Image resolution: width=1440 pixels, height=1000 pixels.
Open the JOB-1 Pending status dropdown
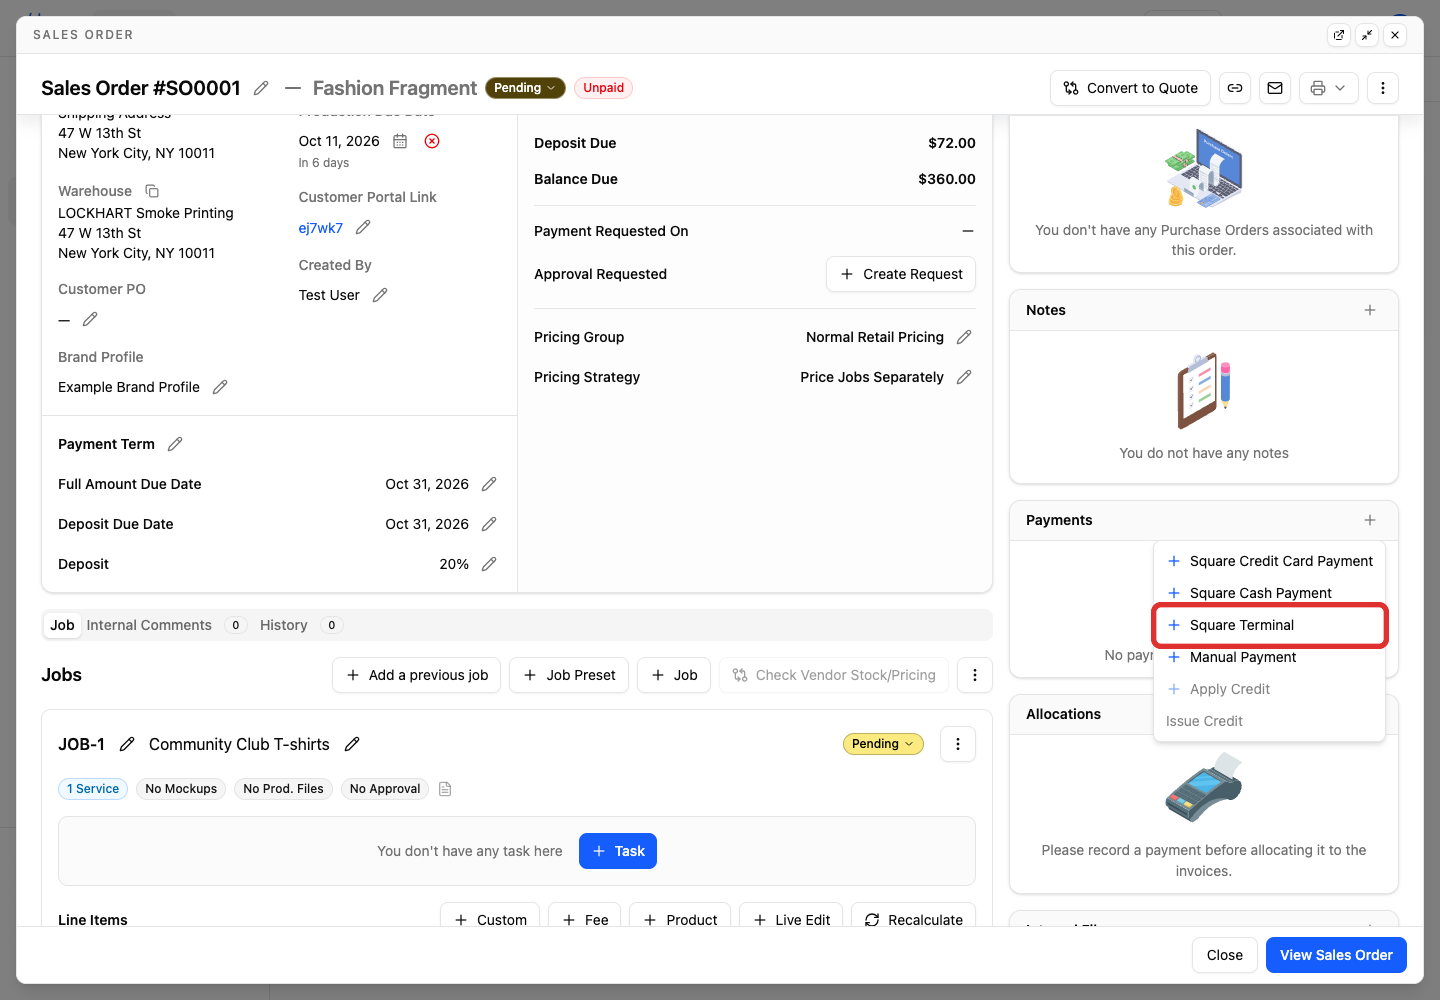point(884,744)
